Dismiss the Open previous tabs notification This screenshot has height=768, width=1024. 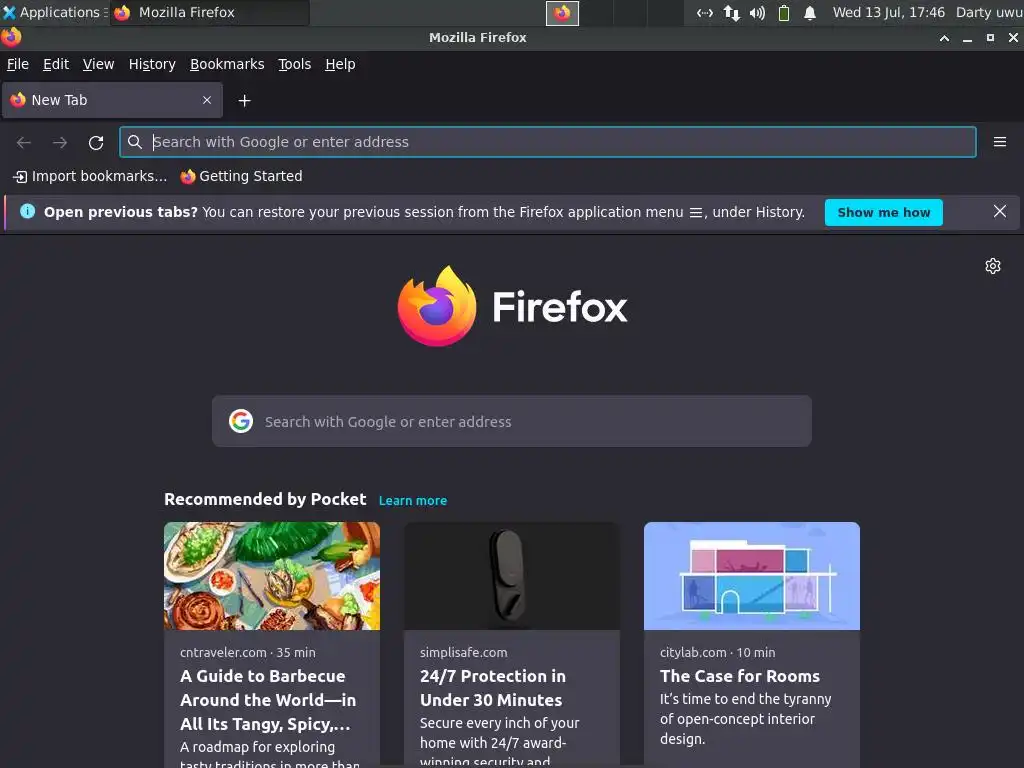pos(999,212)
